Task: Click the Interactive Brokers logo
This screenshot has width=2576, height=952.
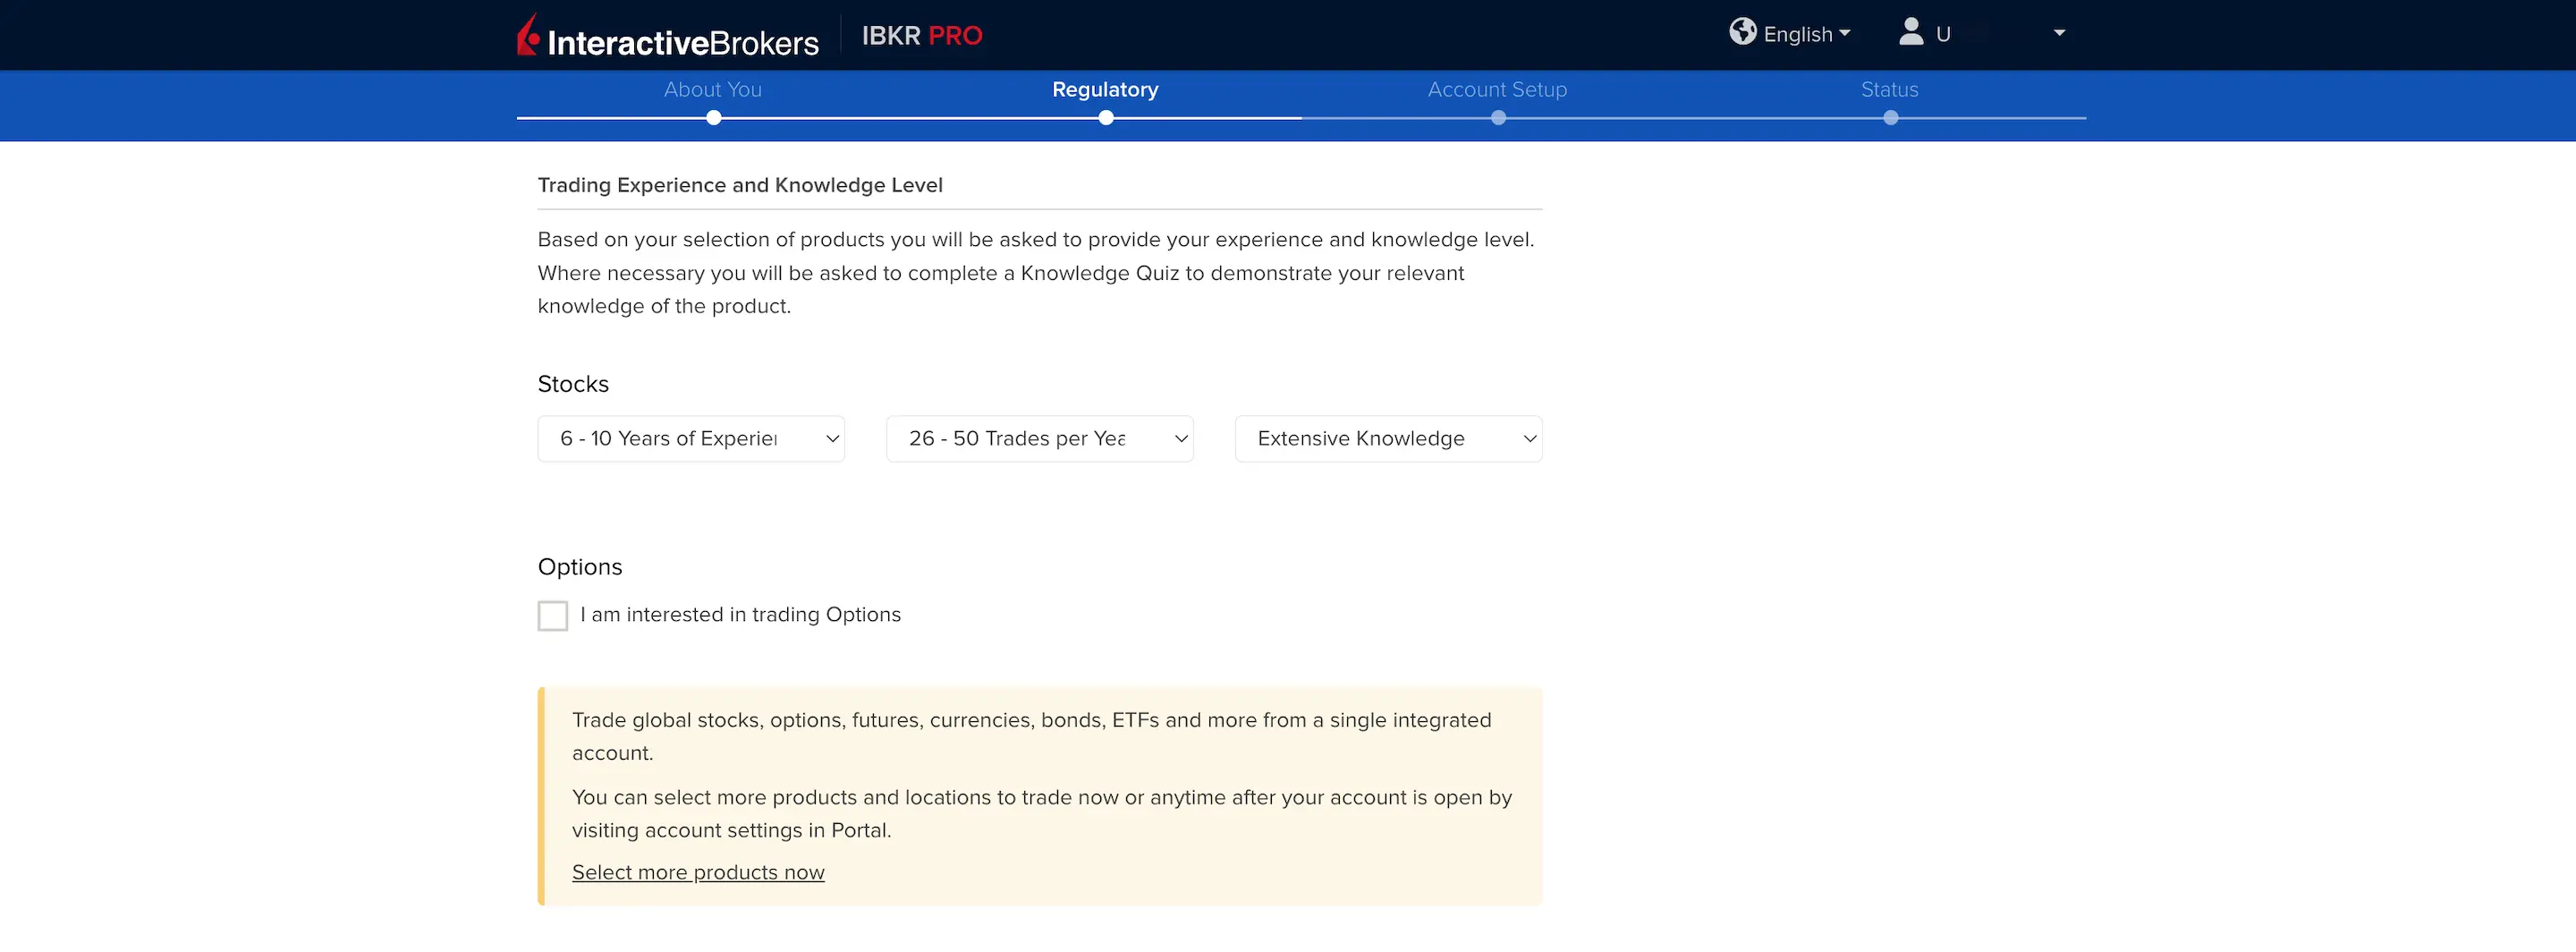Action: 666,35
